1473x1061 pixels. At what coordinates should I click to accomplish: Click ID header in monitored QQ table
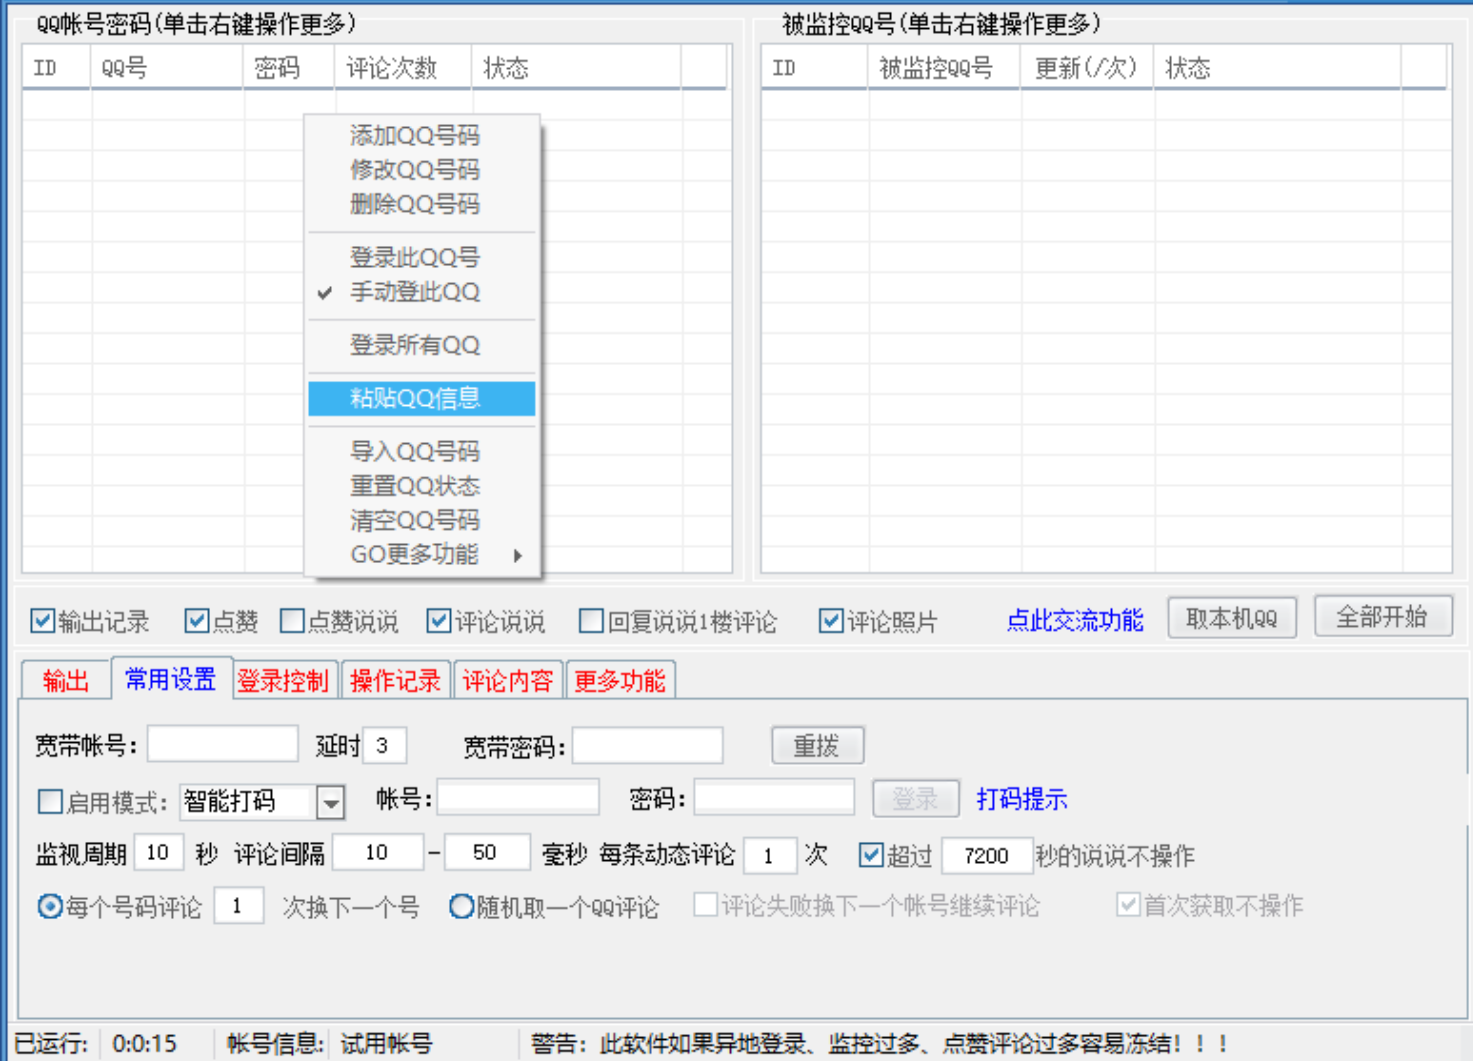(x=815, y=68)
